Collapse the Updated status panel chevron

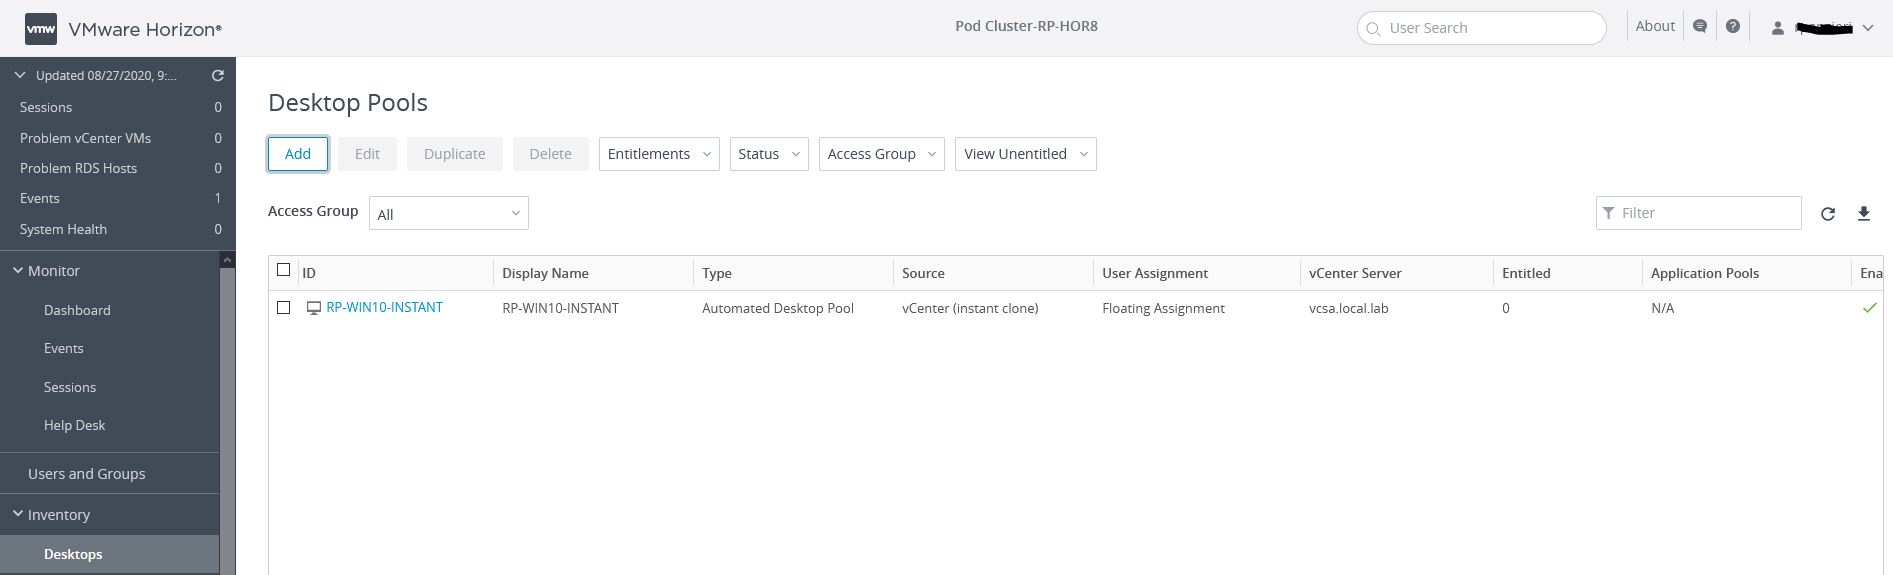coord(19,75)
